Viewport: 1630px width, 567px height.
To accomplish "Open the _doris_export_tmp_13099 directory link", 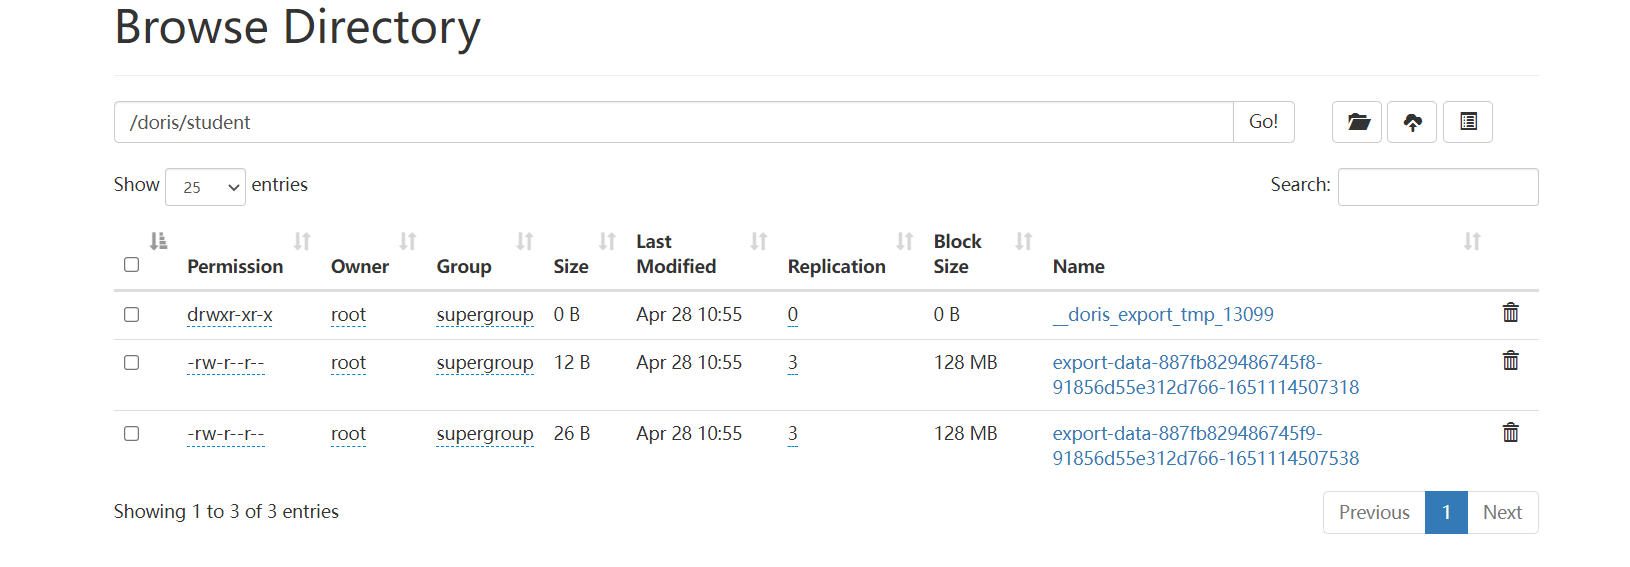I will tap(1163, 315).
